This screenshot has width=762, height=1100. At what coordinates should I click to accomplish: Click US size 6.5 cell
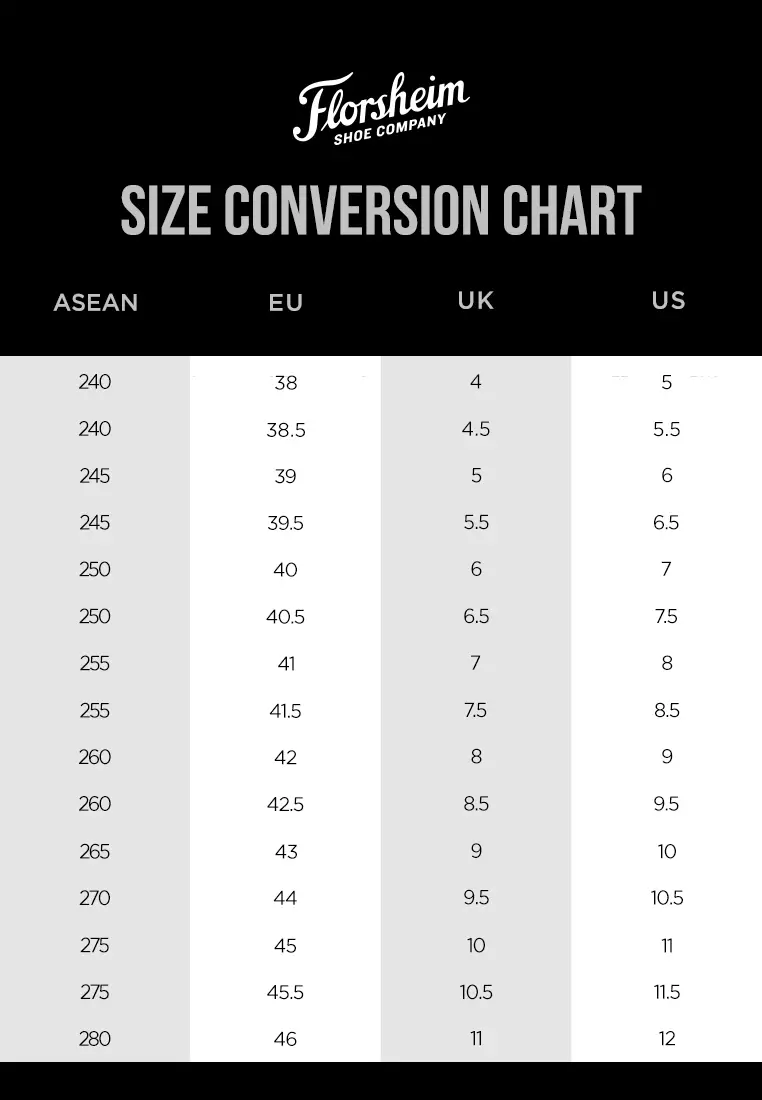(x=667, y=523)
